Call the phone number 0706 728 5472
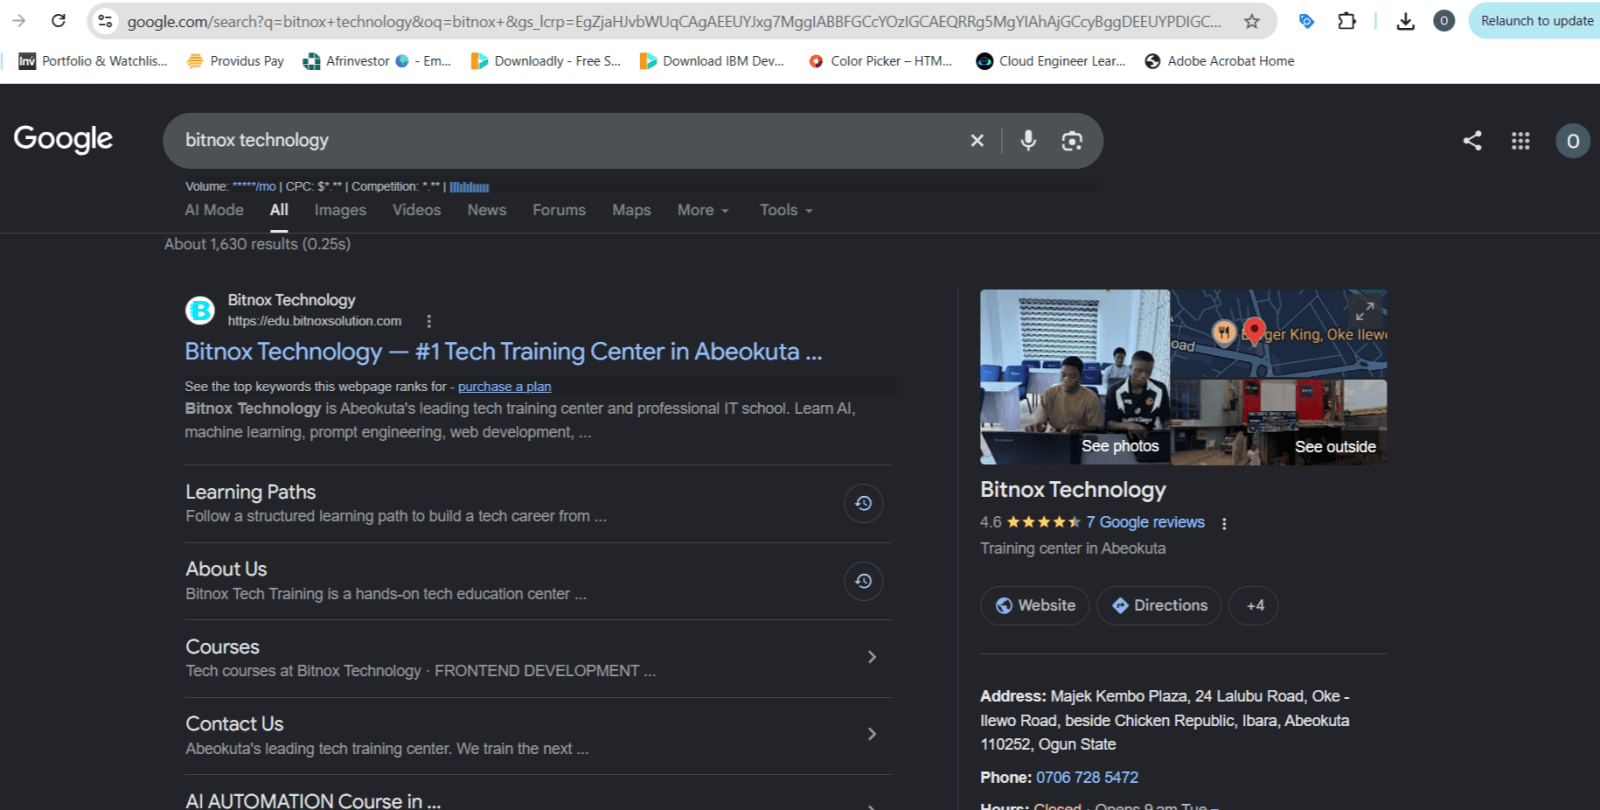This screenshot has height=810, width=1600. click(x=1087, y=777)
